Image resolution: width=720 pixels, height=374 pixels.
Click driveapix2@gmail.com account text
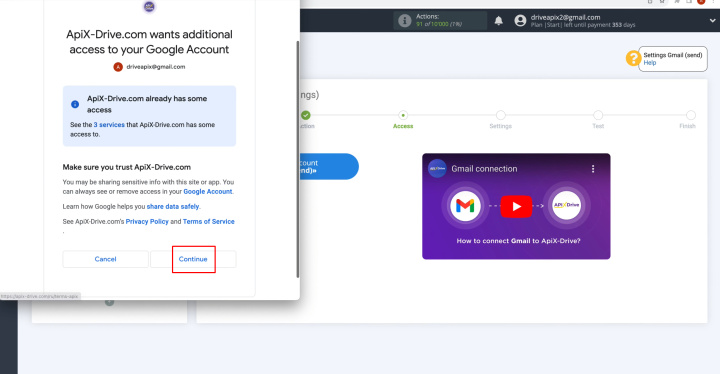tap(565, 17)
